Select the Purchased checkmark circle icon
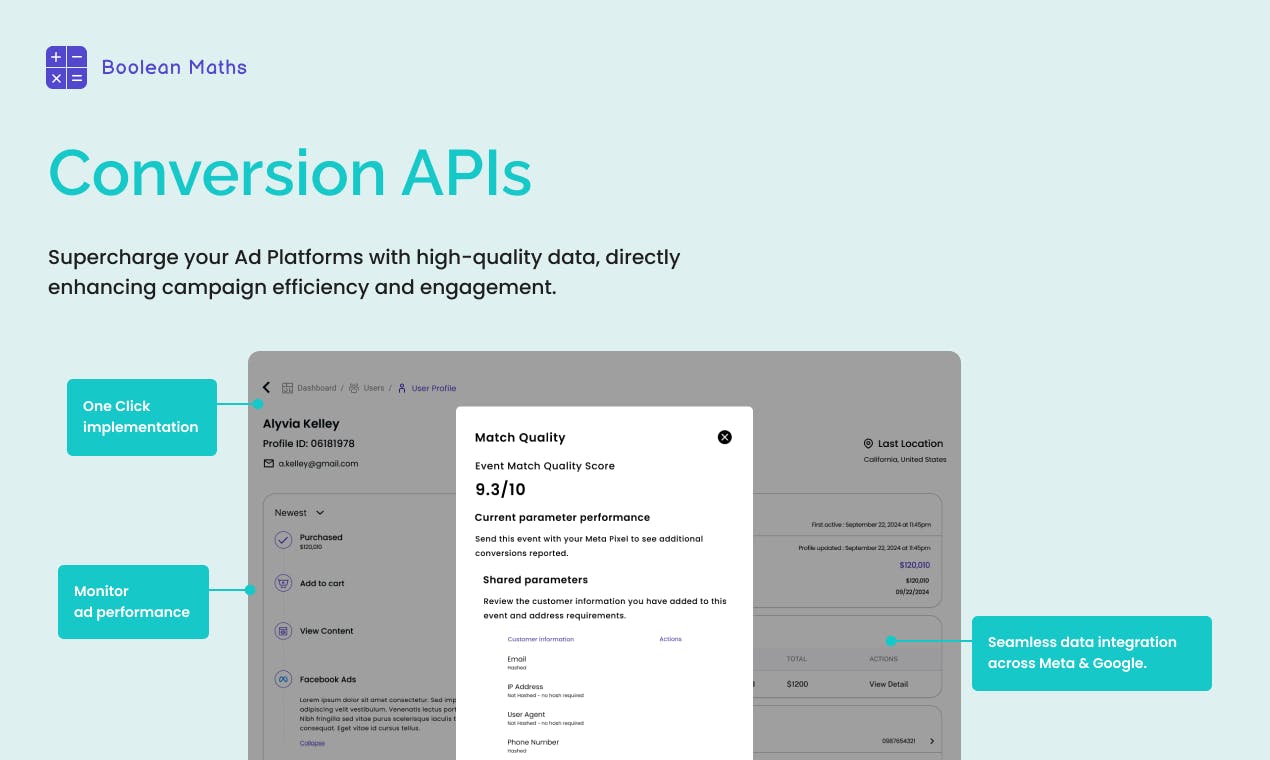1270x760 pixels. point(283,540)
